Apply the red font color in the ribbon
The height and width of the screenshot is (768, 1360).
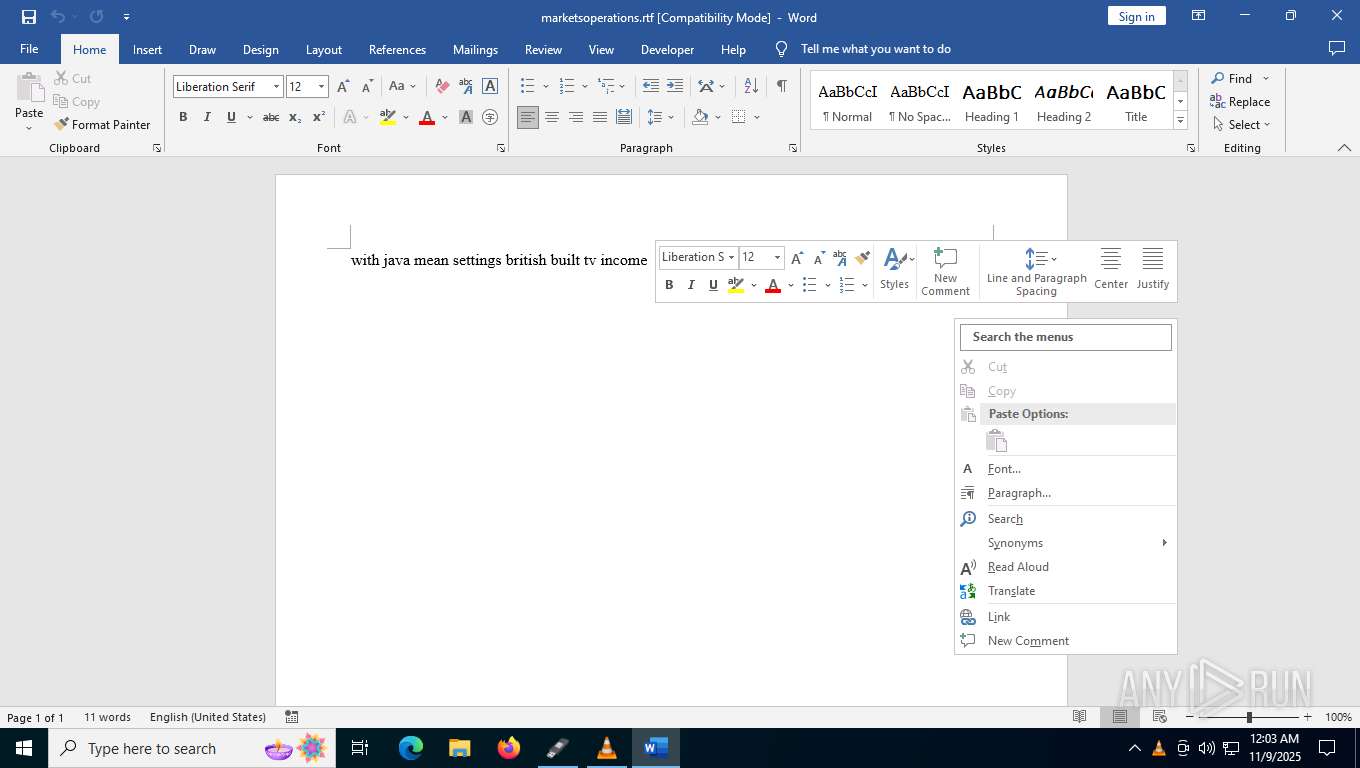coord(427,117)
